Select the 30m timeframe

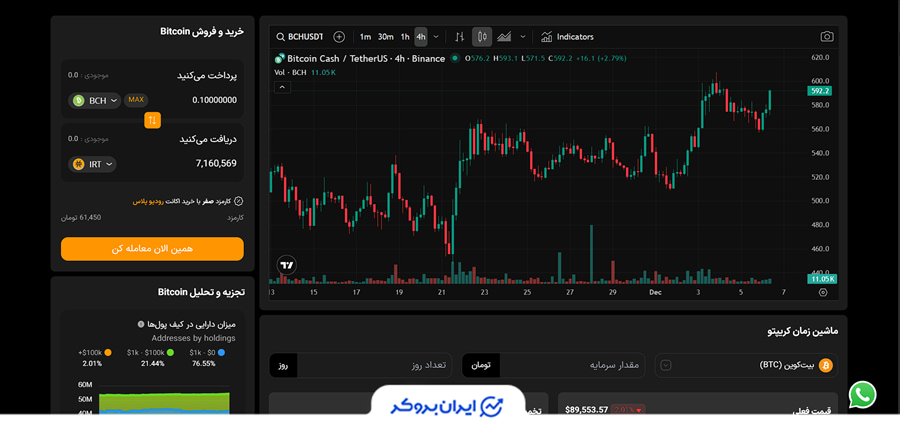386,37
